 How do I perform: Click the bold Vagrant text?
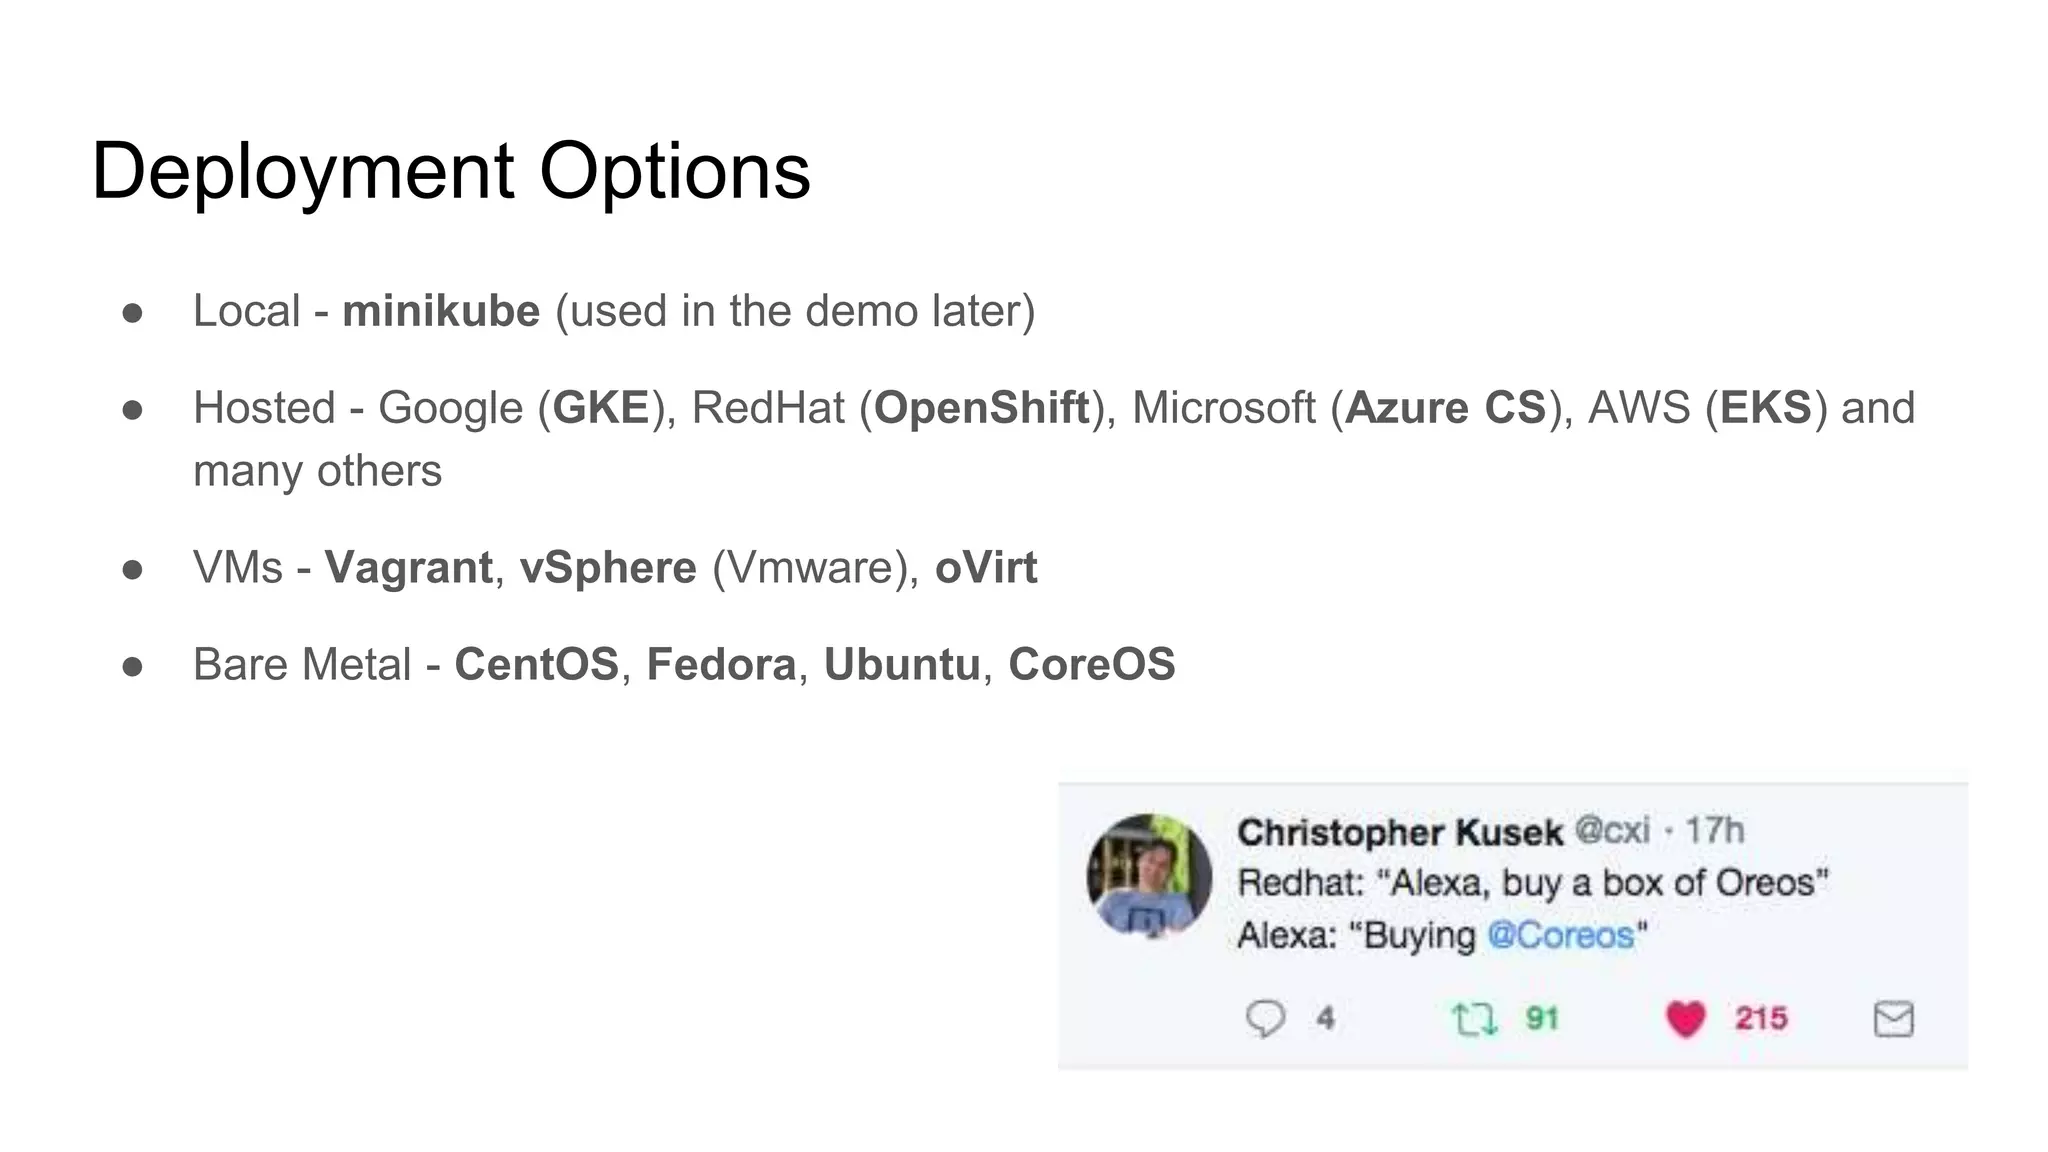click(408, 568)
